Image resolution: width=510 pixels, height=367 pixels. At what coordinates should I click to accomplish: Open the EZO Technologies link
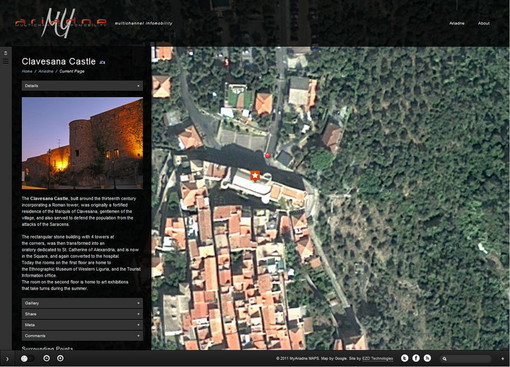click(x=377, y=359)
